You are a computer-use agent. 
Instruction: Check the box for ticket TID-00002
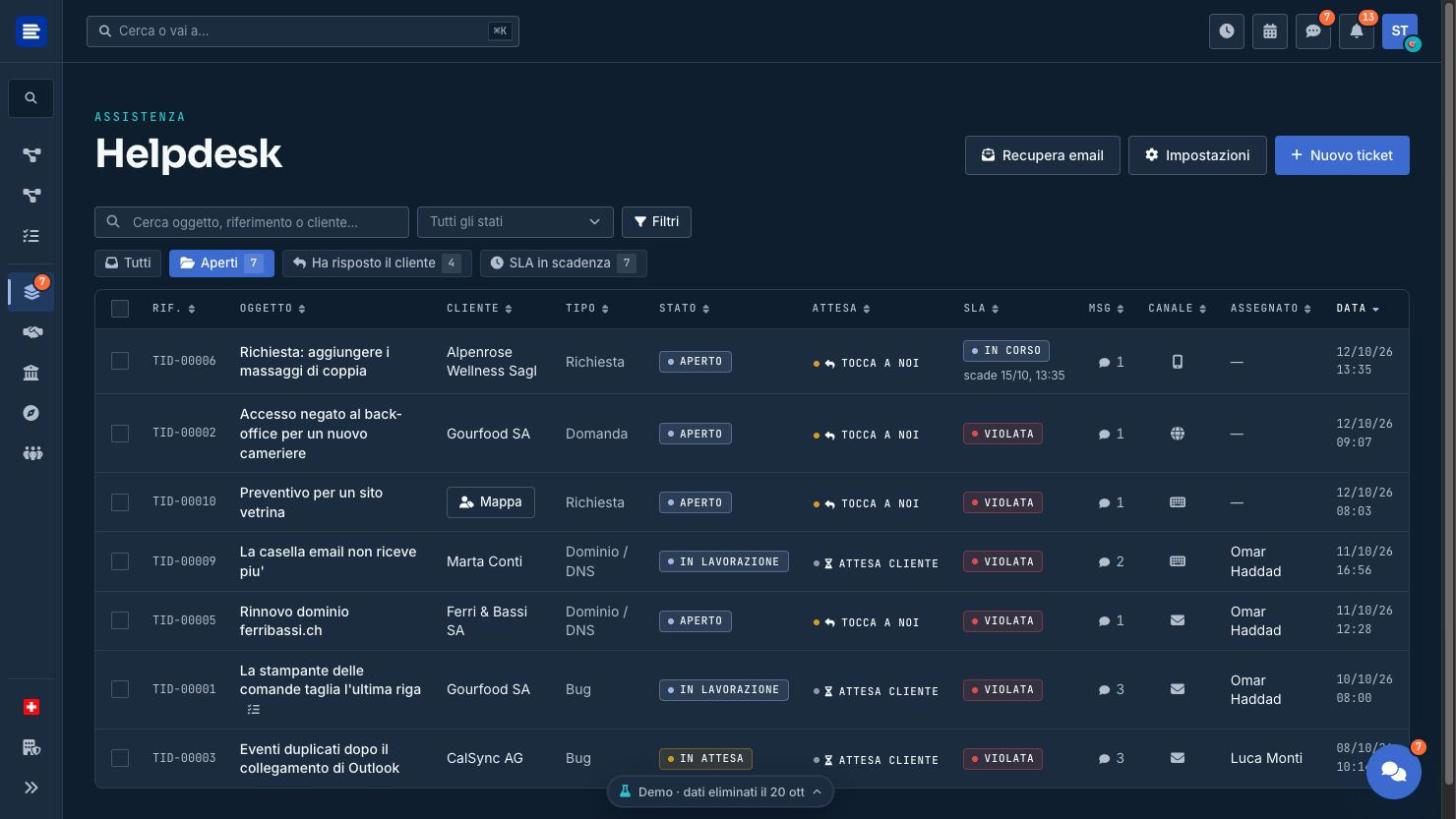click(120, 433)
